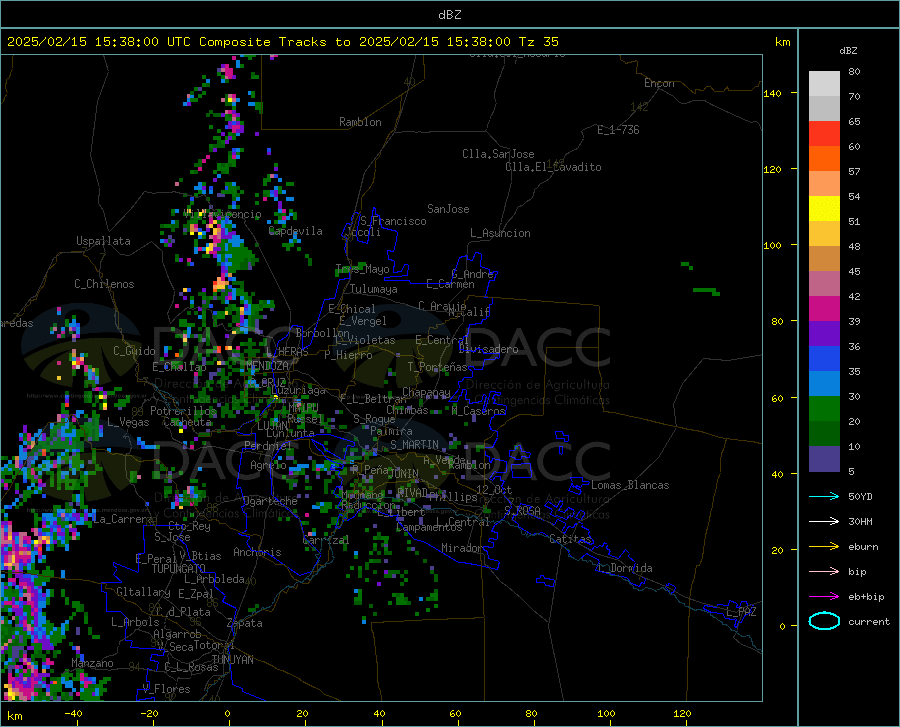
Task: Click the 'S_Francisco' map label
Action: click(x=393, y=221)
